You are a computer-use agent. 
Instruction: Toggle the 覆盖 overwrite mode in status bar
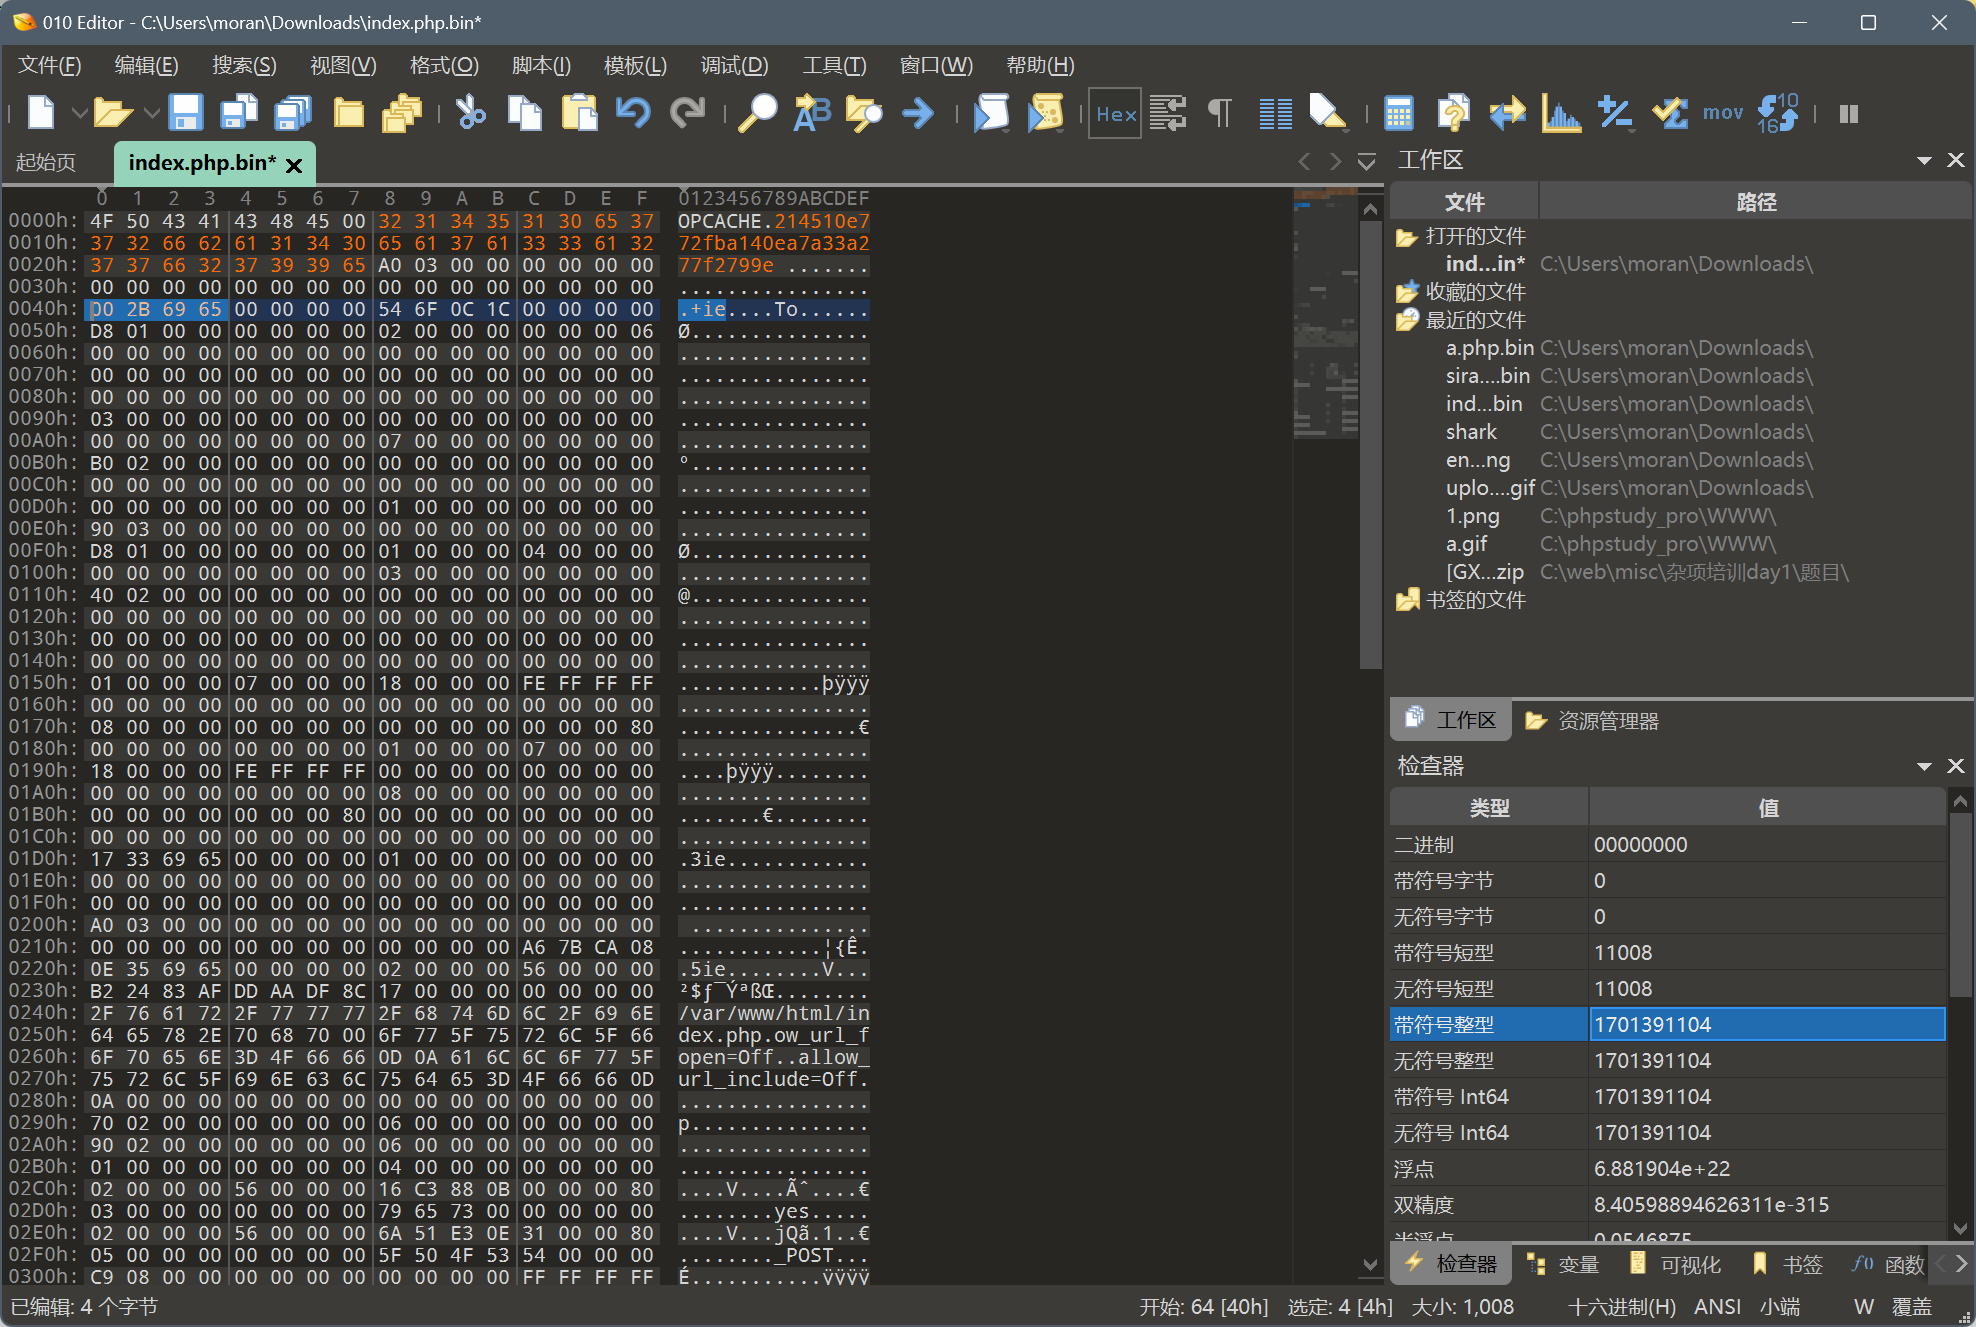(1911, 1307)
